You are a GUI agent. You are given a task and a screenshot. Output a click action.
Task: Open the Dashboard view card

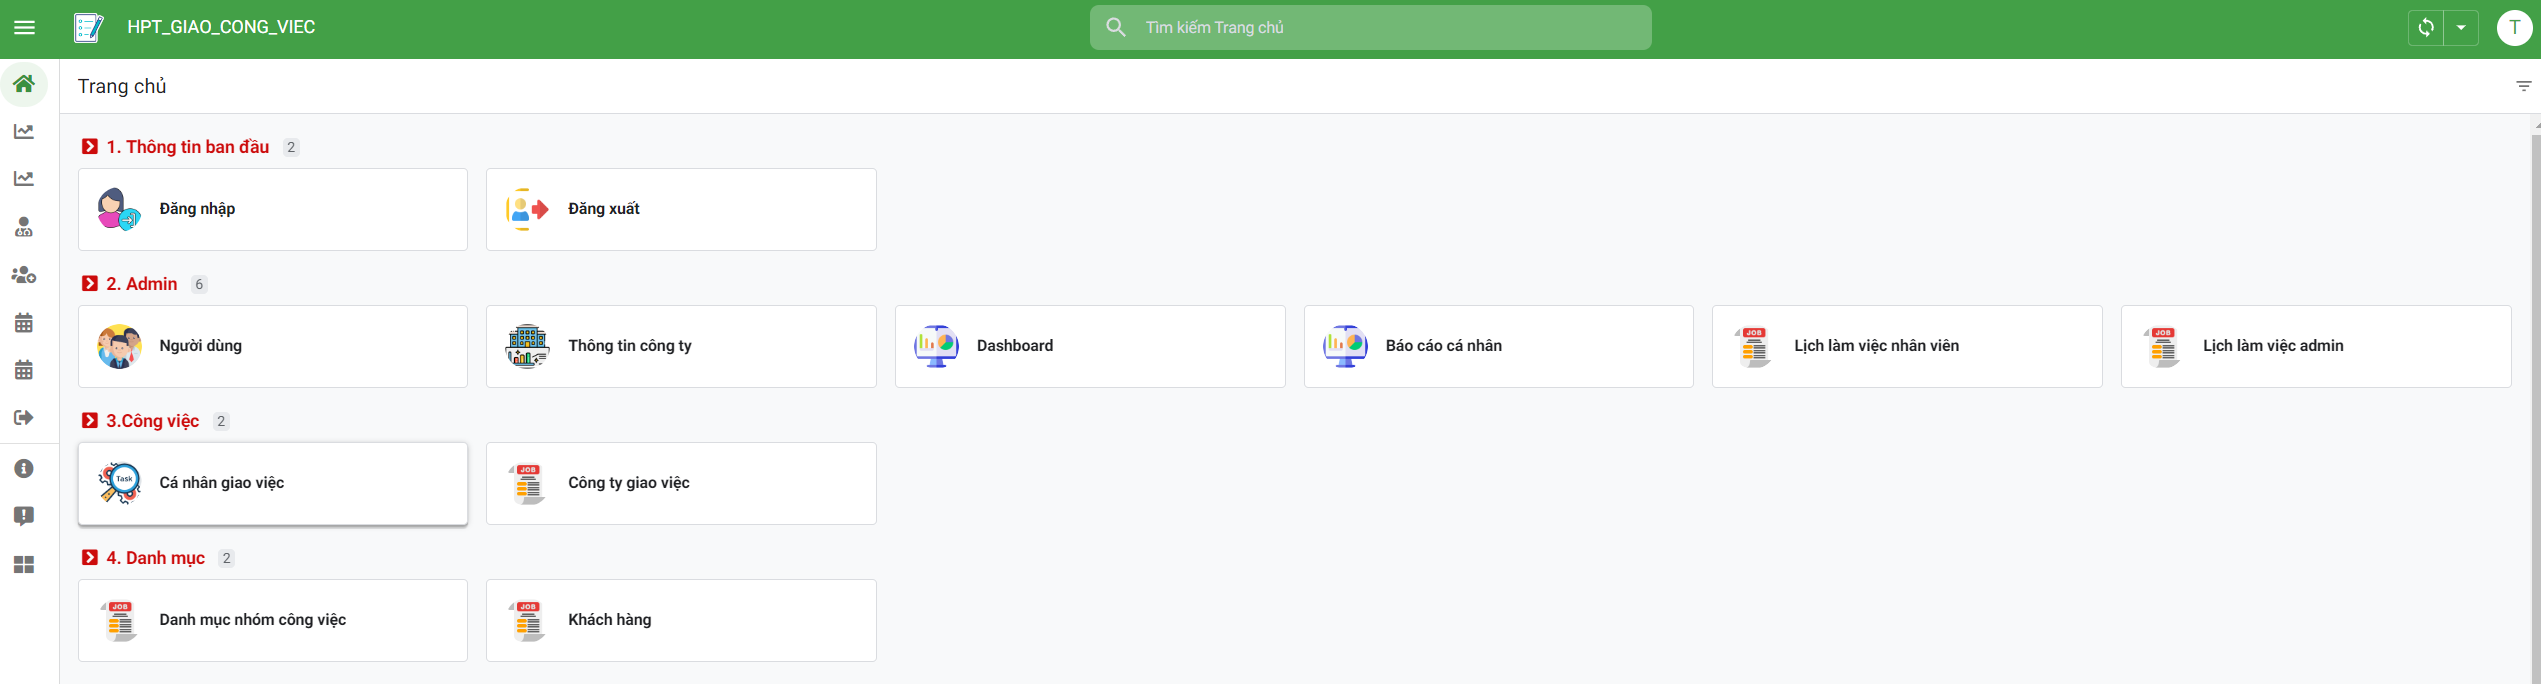click(x=1089, y=346)
